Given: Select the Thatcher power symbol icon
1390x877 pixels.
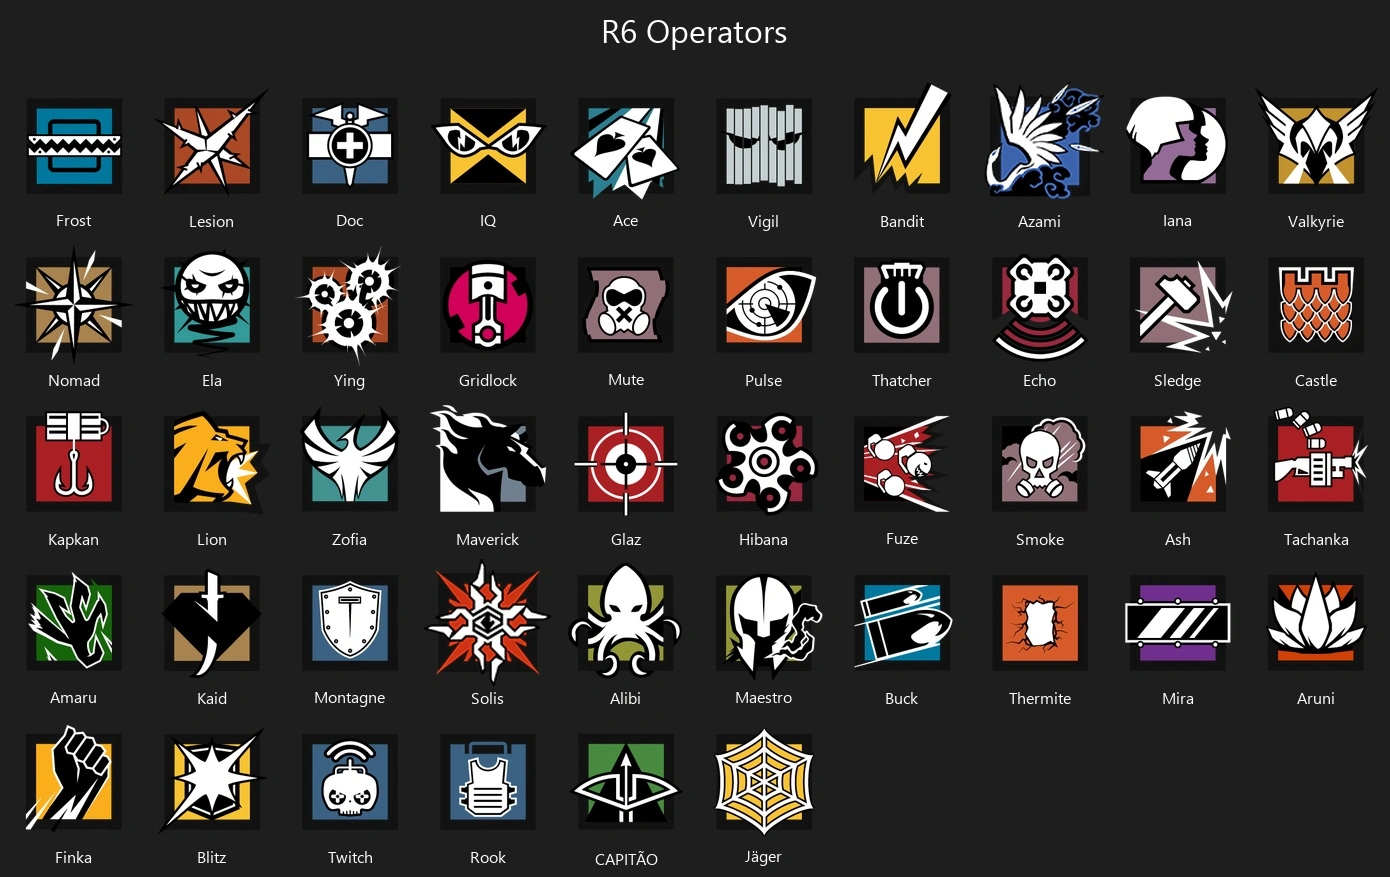Looking at the screenshot, I should [x=902, y=305].
